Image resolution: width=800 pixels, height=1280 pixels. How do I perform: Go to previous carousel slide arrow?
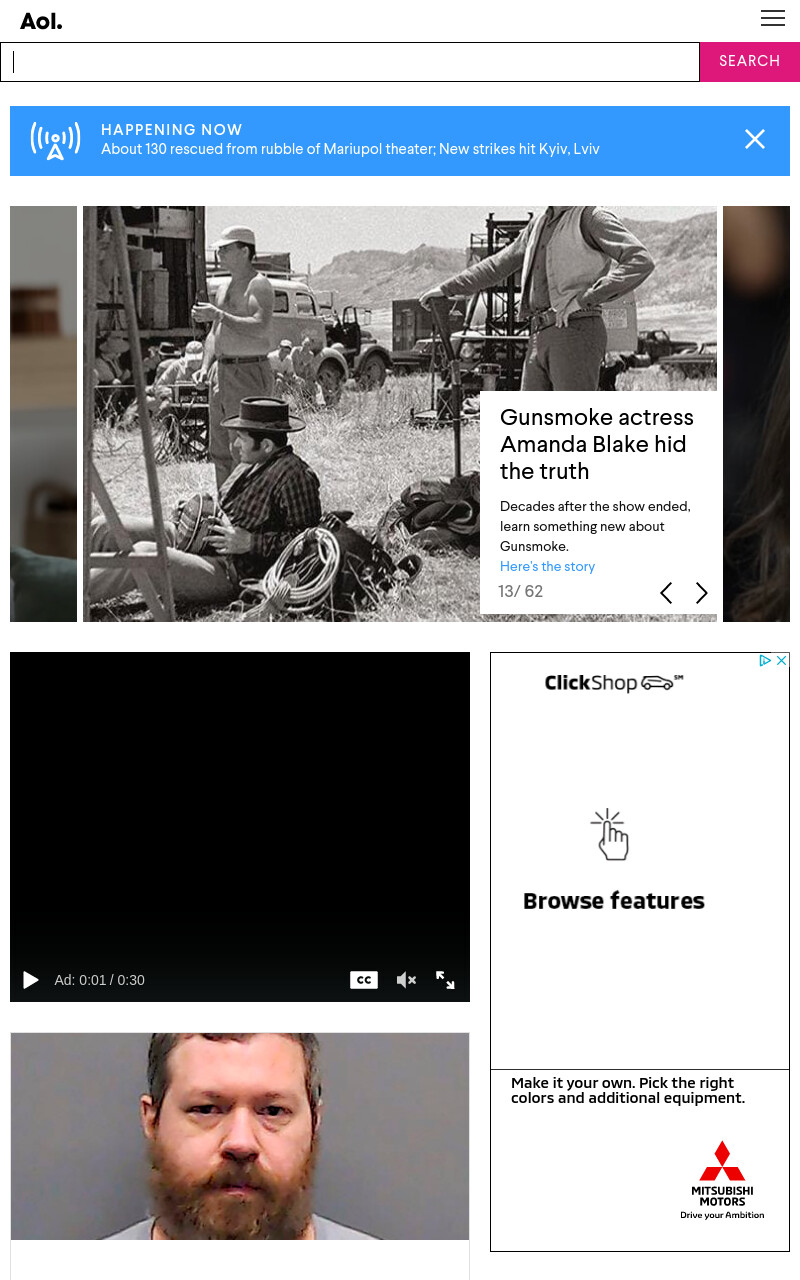pos(666,593)
